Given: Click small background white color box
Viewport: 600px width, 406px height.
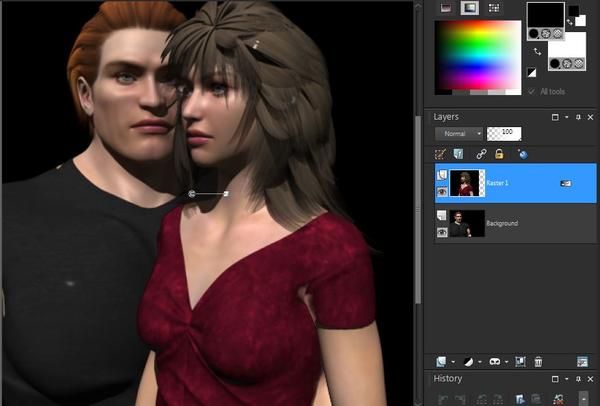Looking at the screenshot, I should coord(581,21).
